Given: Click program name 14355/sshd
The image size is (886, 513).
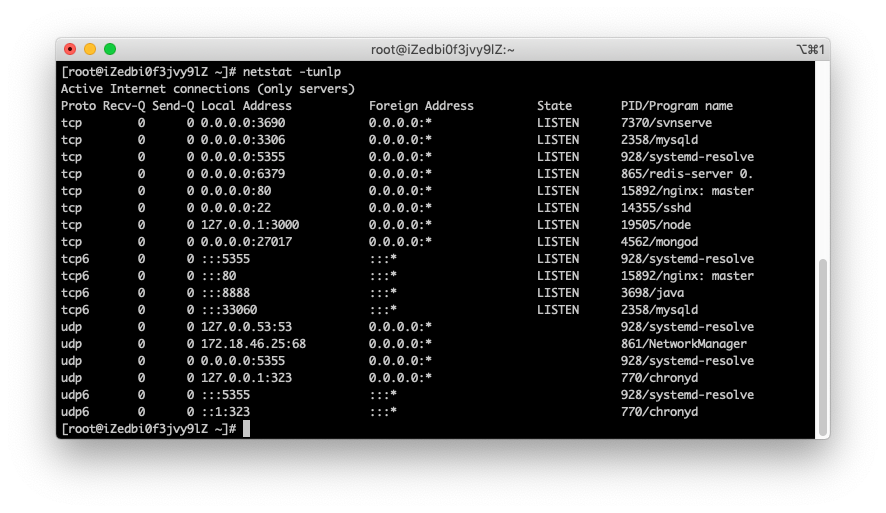Looking at the screenshot, I should coord(656,207).
